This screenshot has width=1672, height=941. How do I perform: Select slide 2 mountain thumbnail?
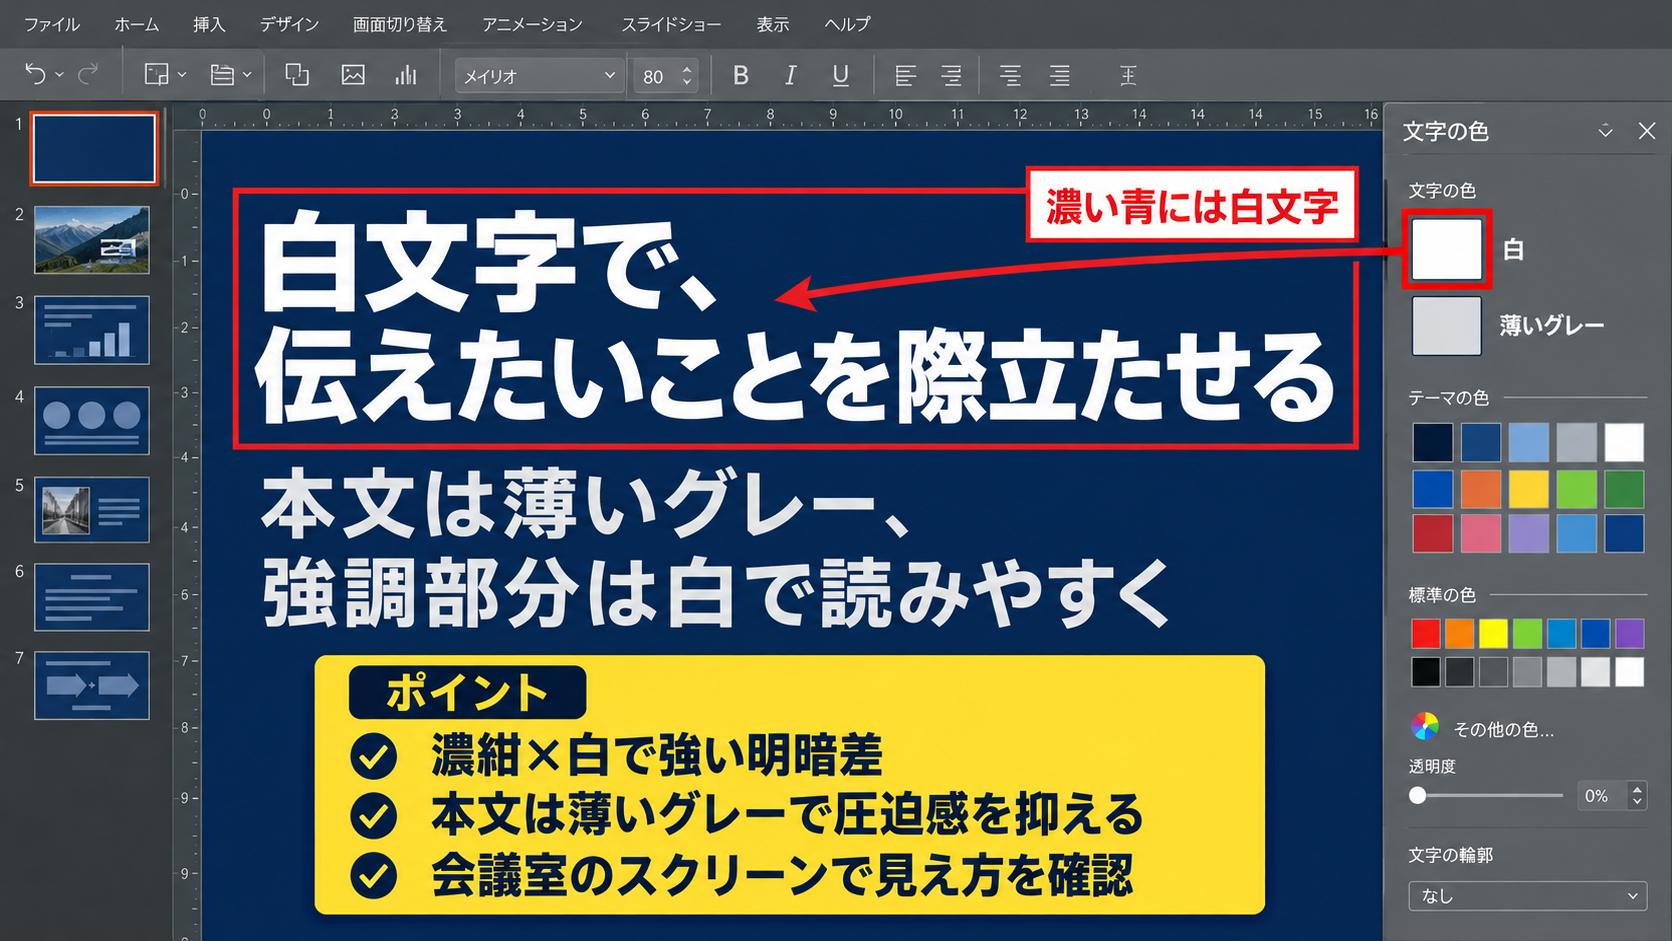point(92,240)
